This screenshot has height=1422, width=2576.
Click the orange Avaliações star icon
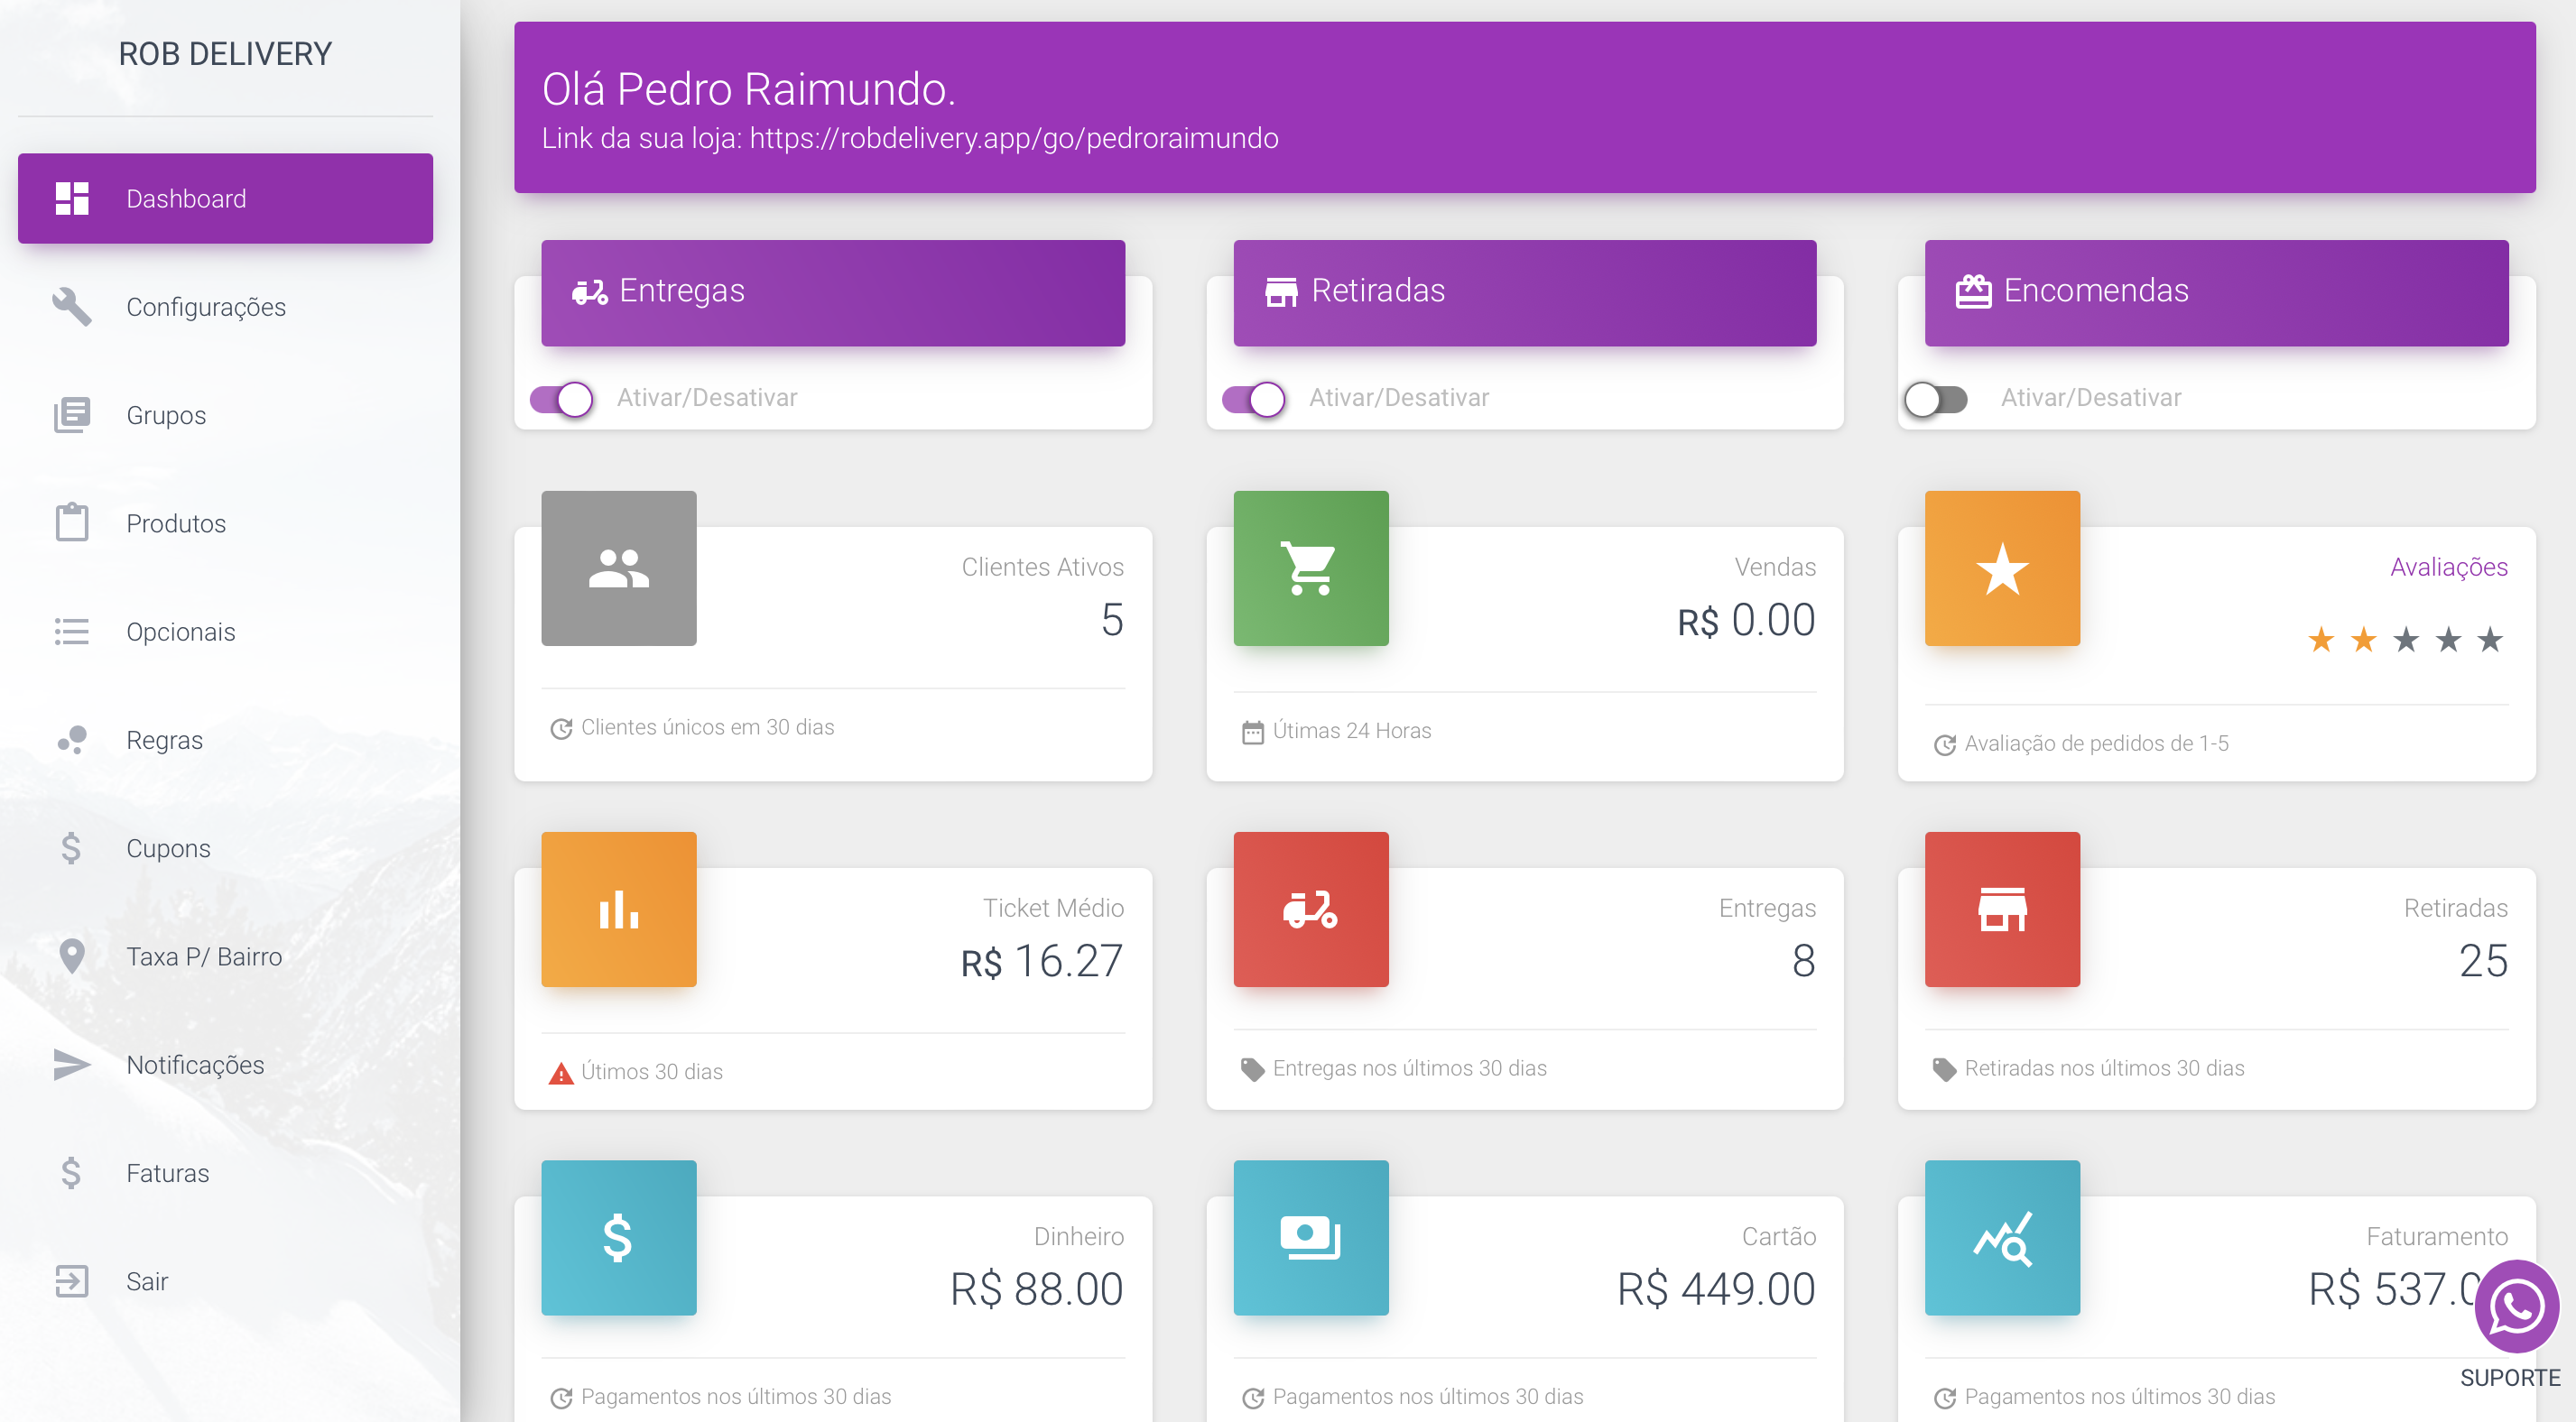coord(2002,568)
